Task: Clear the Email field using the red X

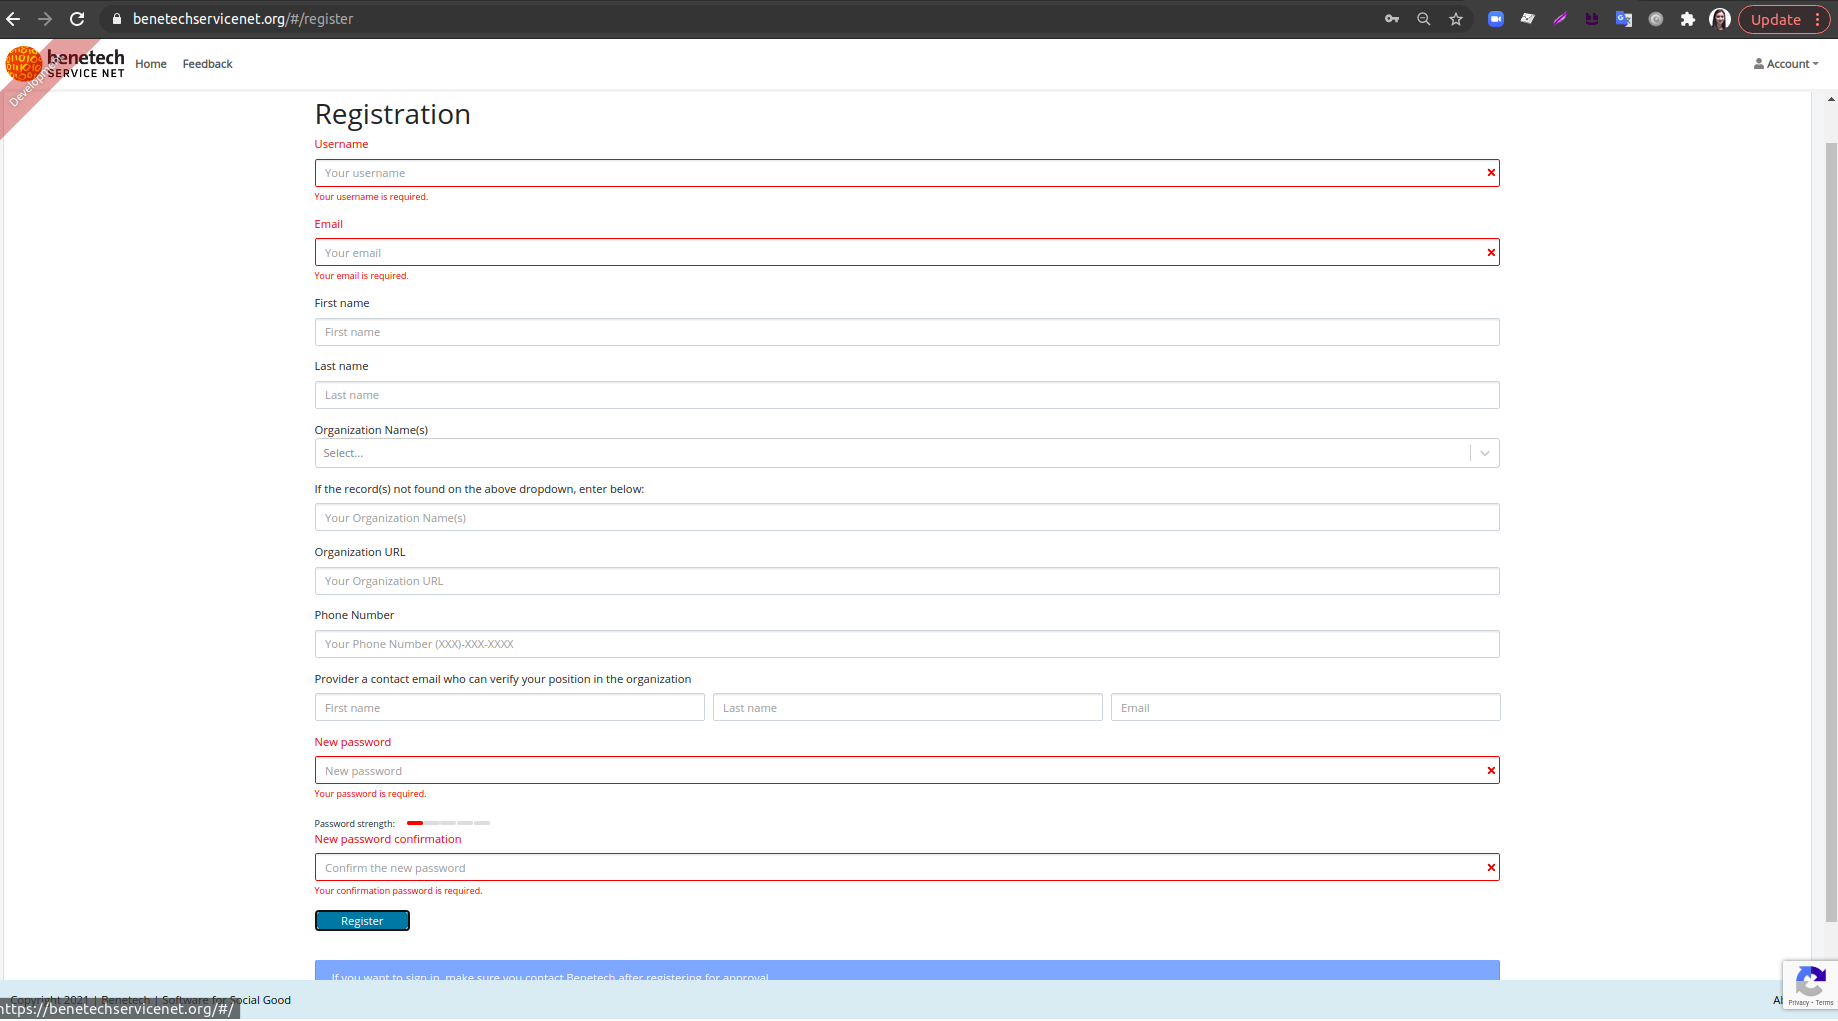Action: click(x=1490, y=252)
